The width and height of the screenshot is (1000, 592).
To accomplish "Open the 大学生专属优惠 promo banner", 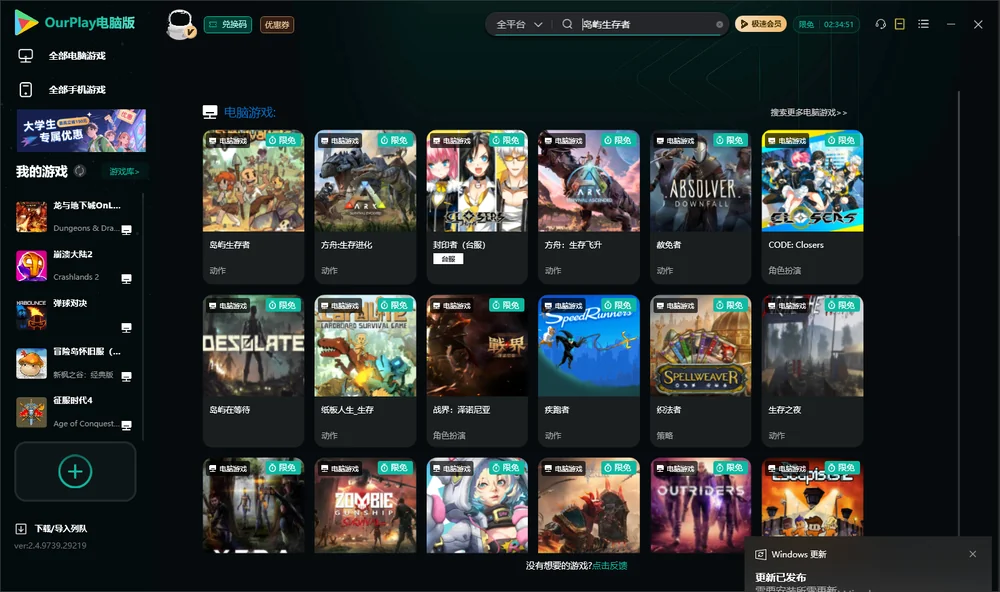I will (x=82, y=131).
